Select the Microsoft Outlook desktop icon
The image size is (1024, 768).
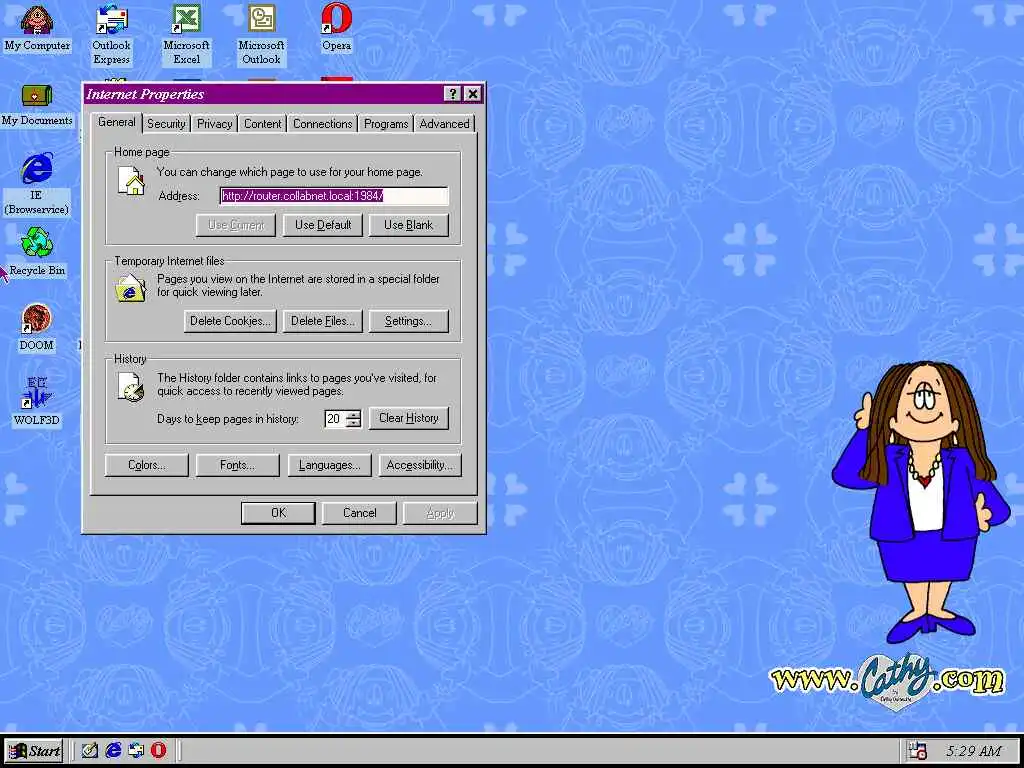tap(261, 35)
